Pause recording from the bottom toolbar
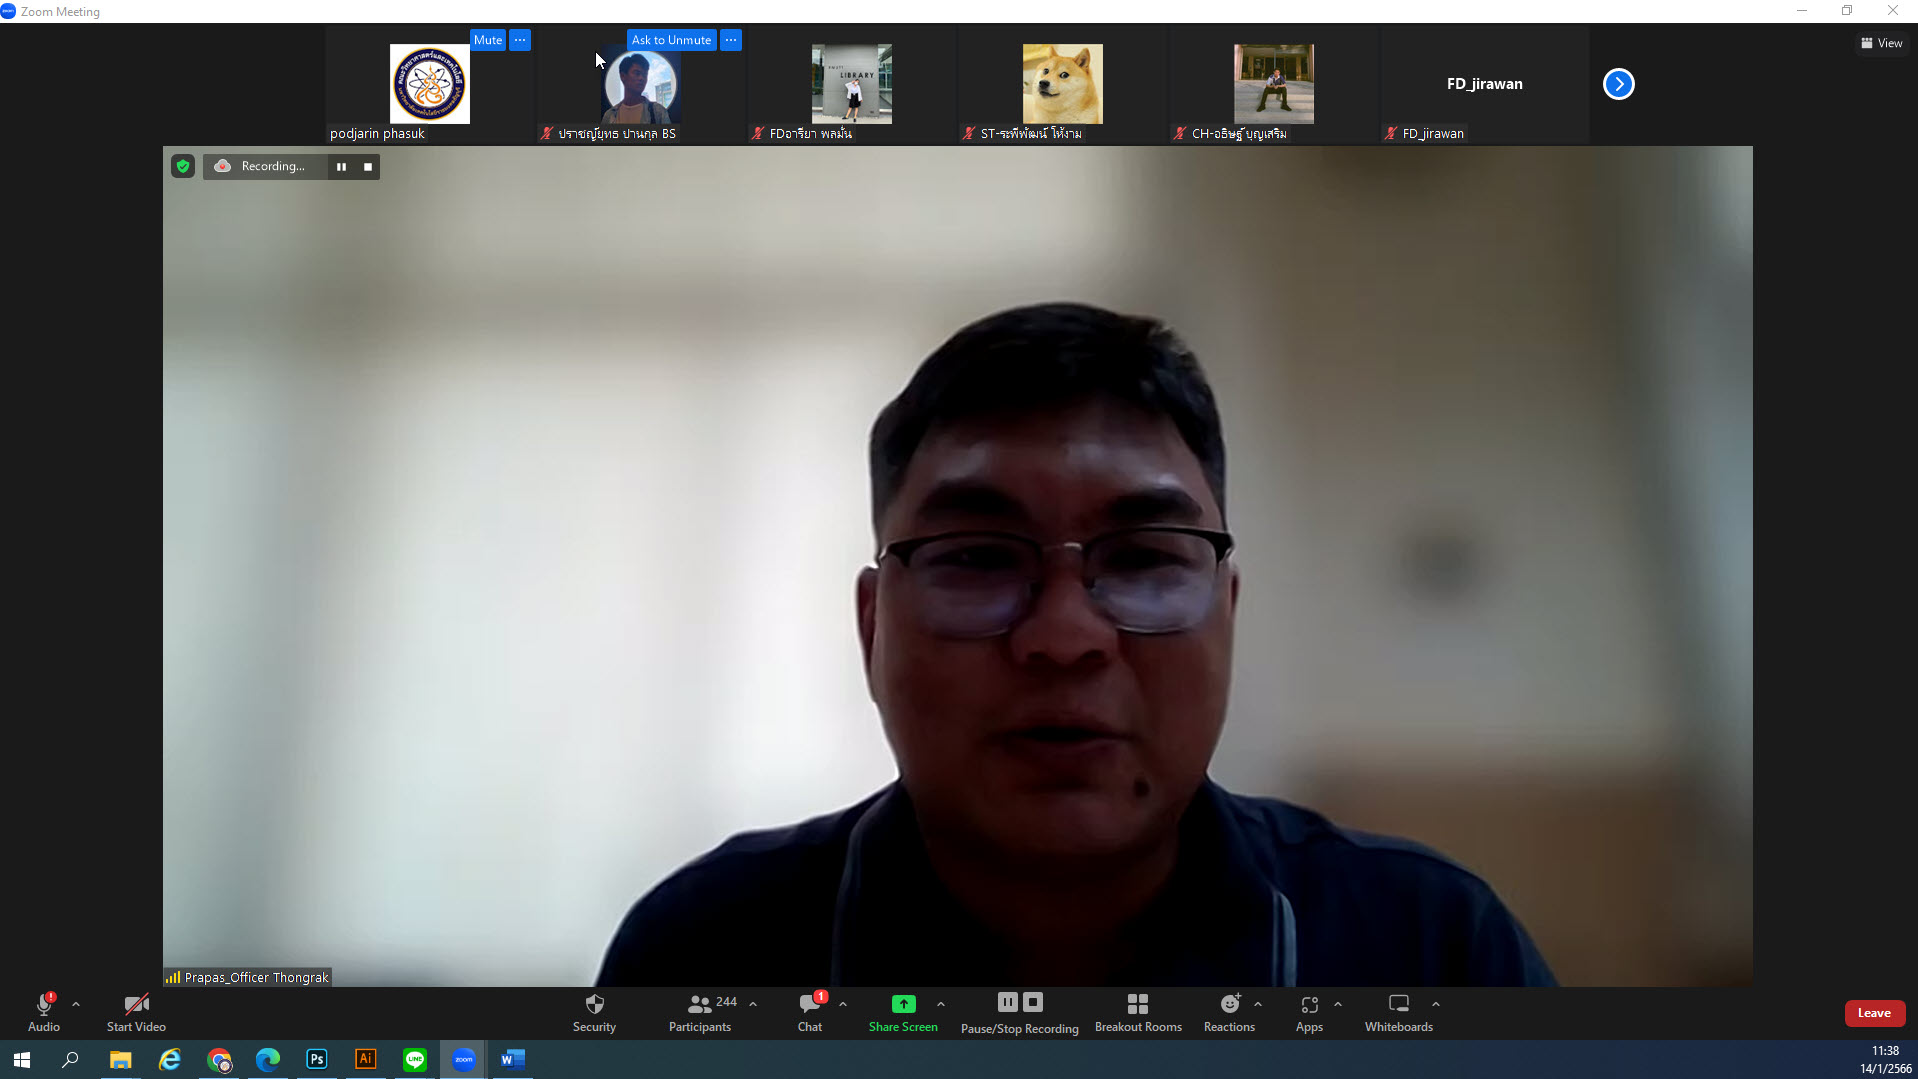Screen dimensions: 1918x1079 [1007, 1002]
